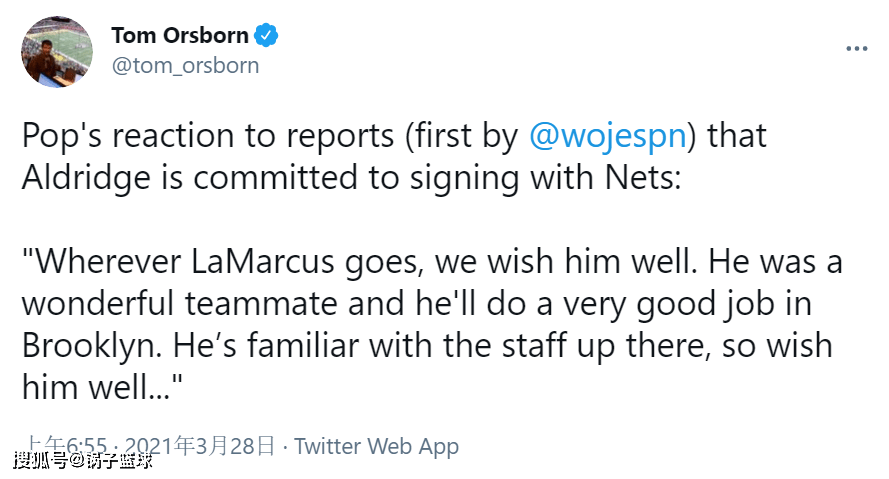This screenshot has width=889, height=479.
Task: Click the "wonderful teammate" sentence line
Action: coord(417,304)
